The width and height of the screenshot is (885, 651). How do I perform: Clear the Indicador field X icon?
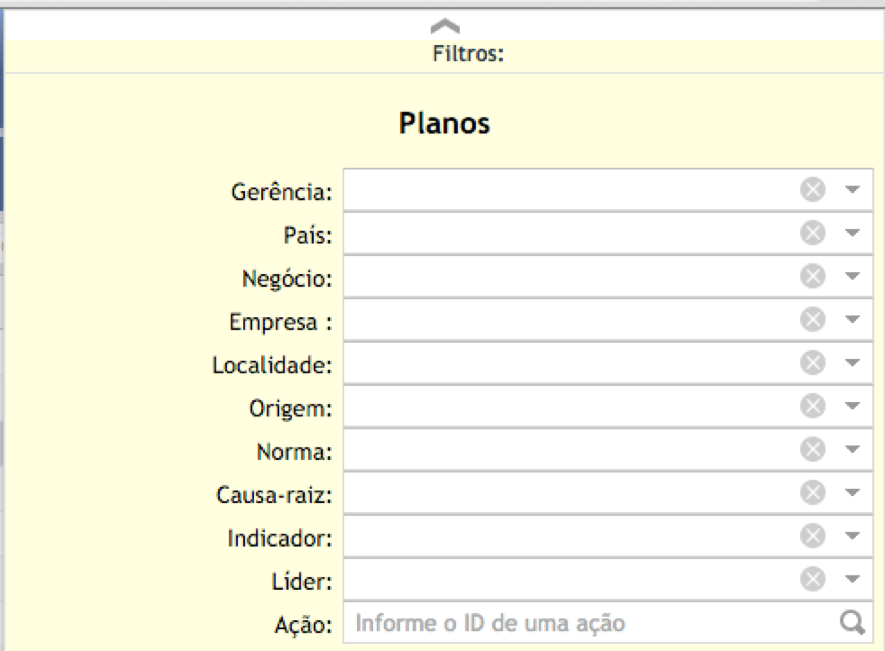813,535
